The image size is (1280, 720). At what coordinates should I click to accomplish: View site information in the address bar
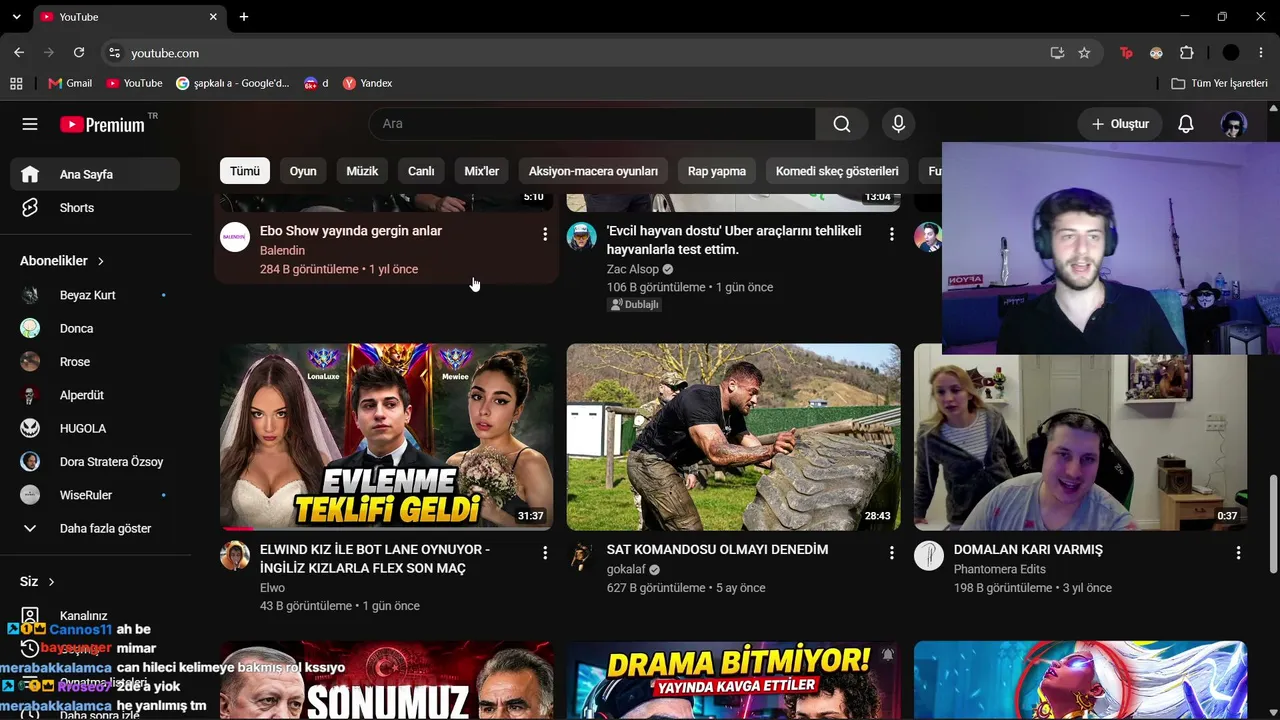114,53
